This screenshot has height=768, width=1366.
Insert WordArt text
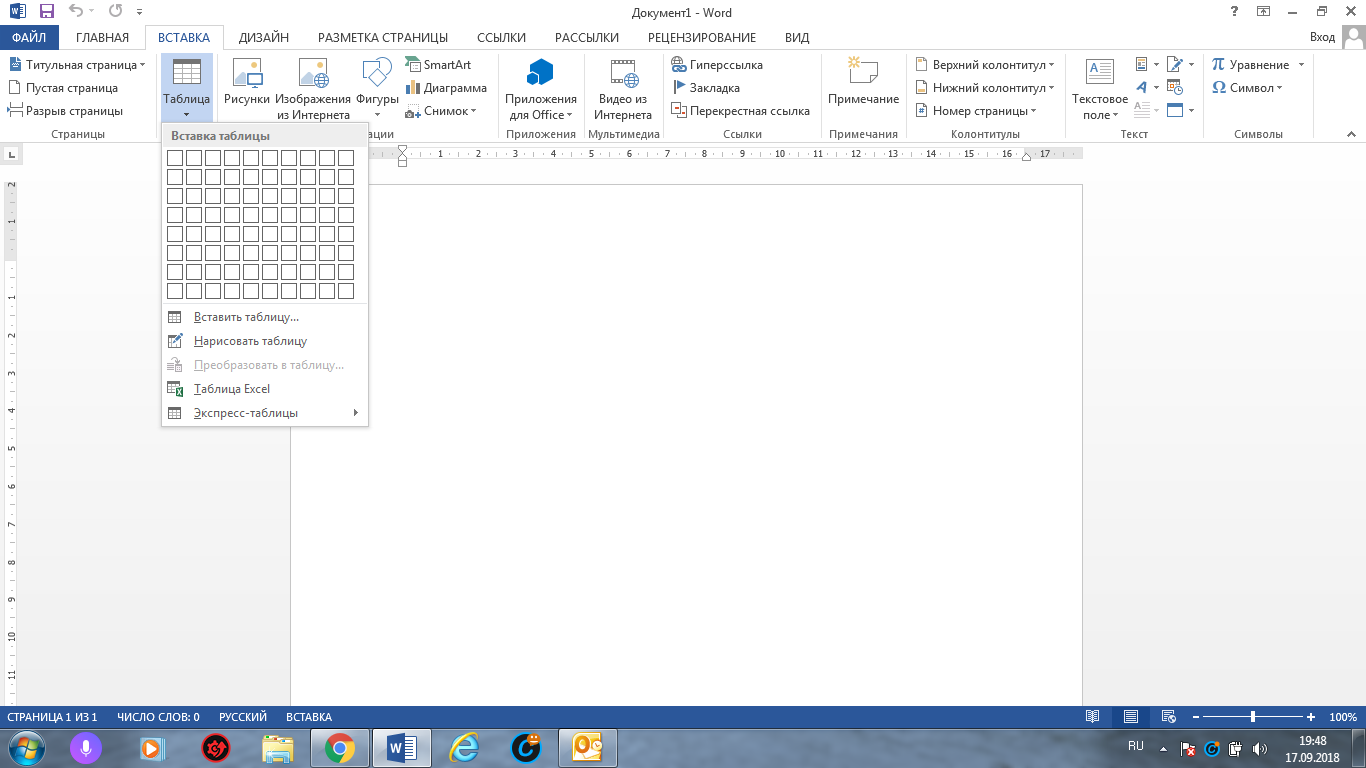click(x=1147, y=87)
